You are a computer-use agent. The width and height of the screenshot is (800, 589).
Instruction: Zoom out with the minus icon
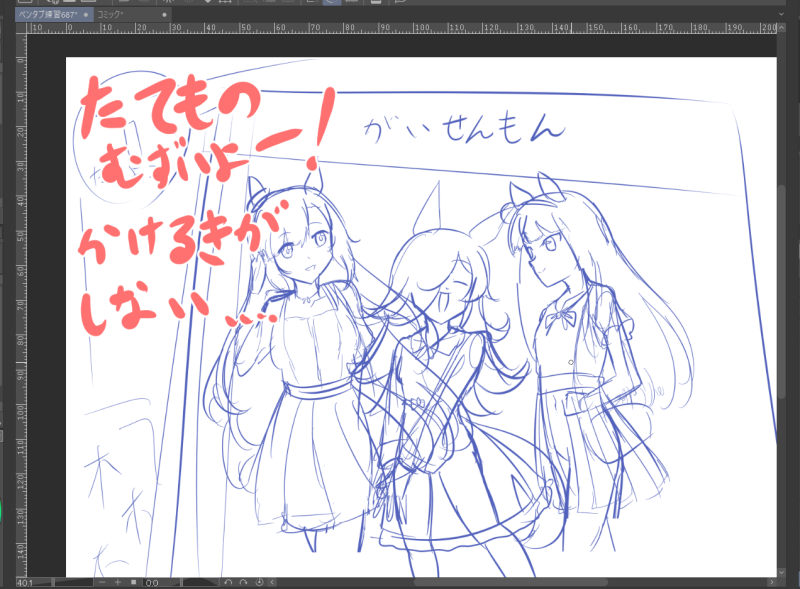point(102,582)
